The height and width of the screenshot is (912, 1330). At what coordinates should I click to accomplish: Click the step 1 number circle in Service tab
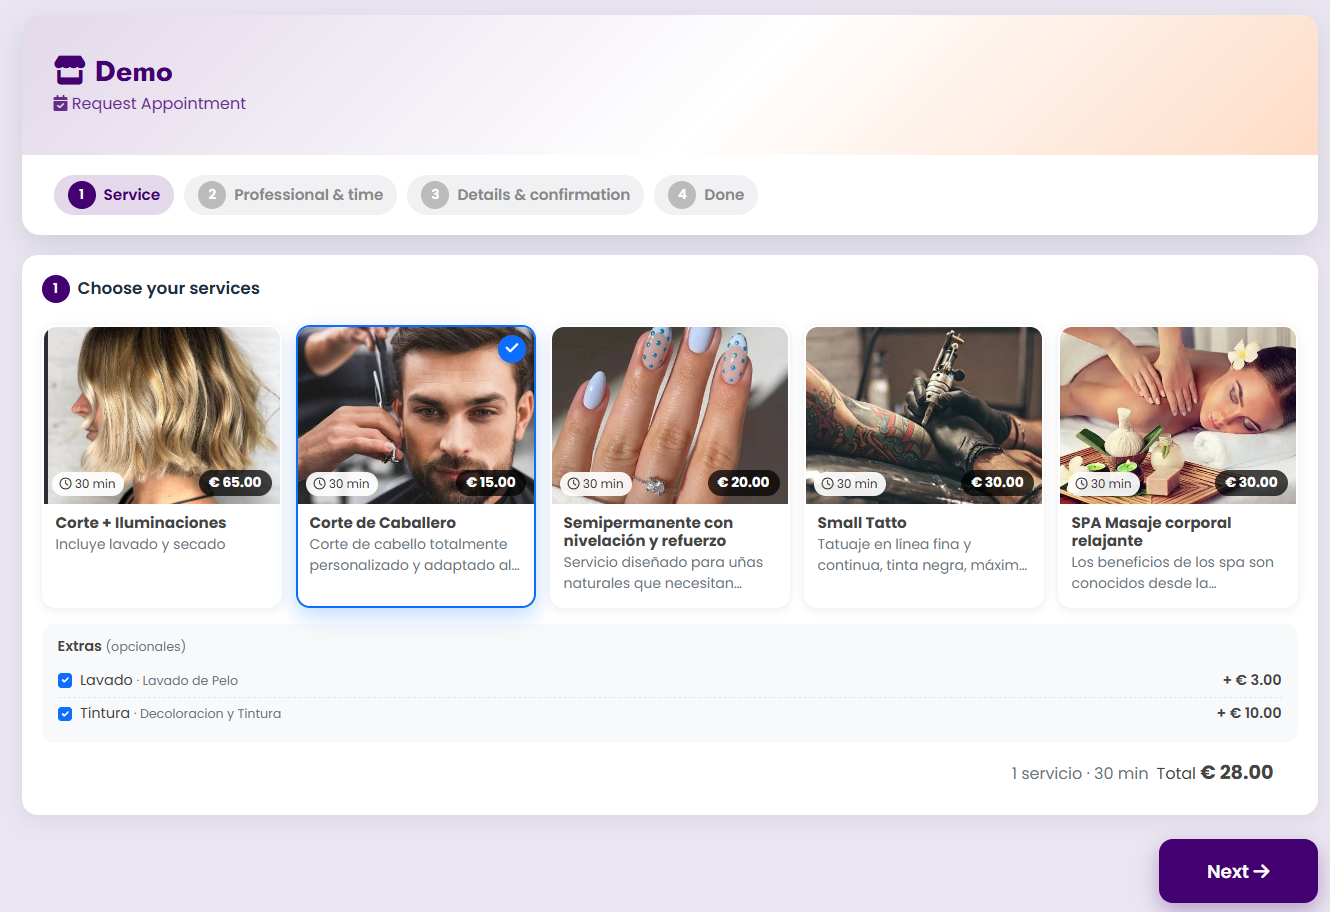[82, 195]
